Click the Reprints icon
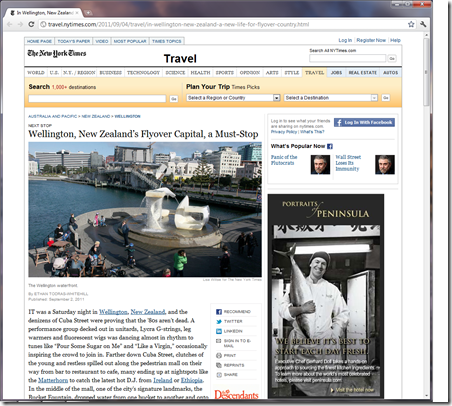Viewport: 452px width, 406px height. [219, 365]
